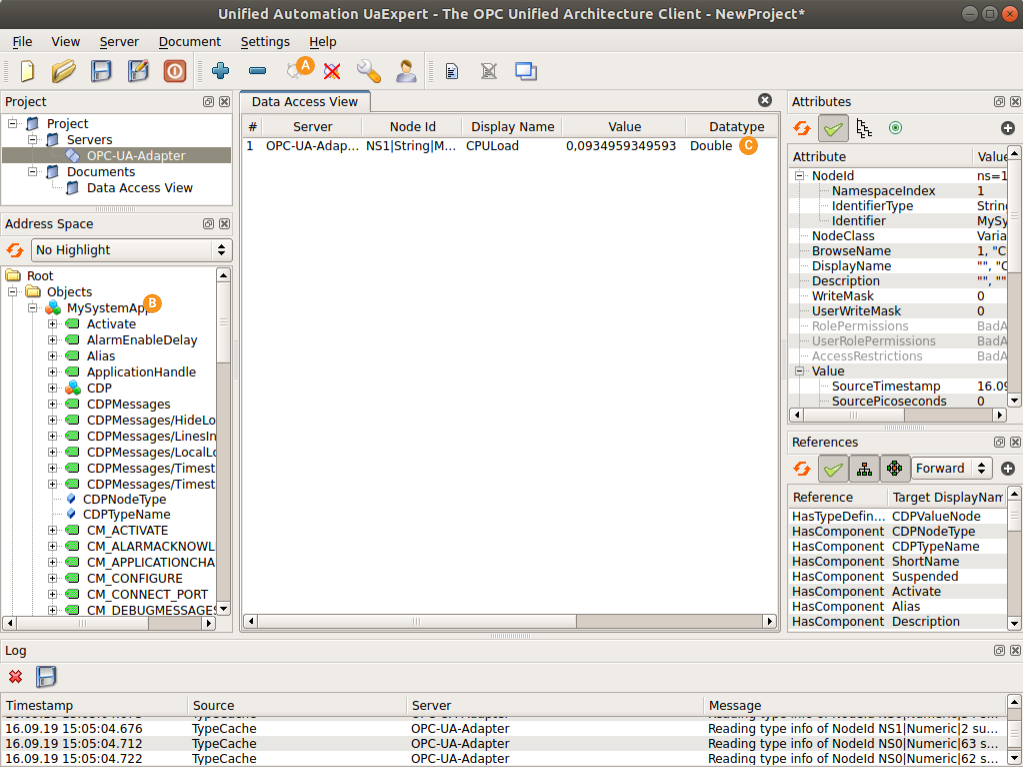
Task: Open the Server menu
Action: [x=119, y=42]
